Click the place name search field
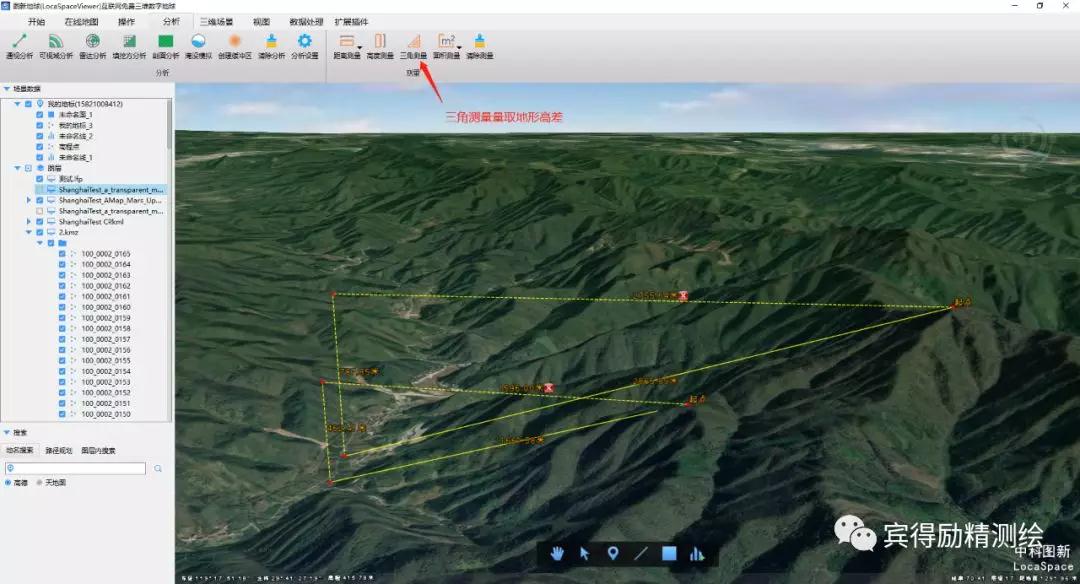 (78, 468)
